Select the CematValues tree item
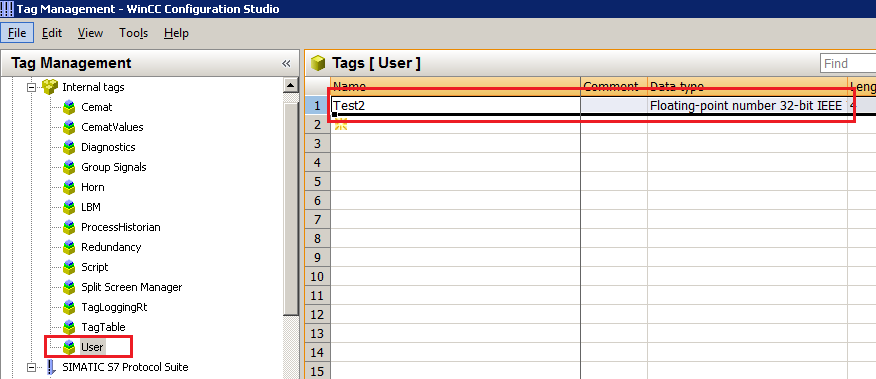 coord(112,127)
